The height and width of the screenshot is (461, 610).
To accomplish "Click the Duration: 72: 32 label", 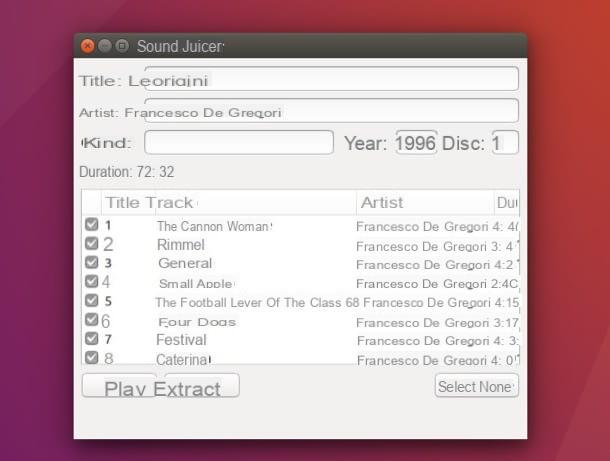I will (x=127, y=172).
